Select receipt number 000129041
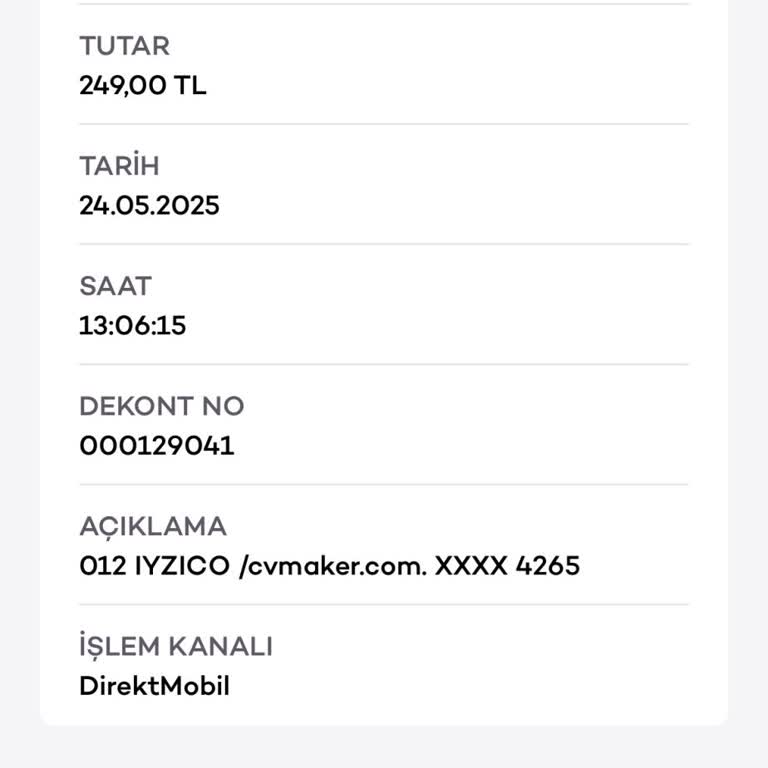Image resolution: width=768 pixels, height=768 pixels. pos(156,446)
